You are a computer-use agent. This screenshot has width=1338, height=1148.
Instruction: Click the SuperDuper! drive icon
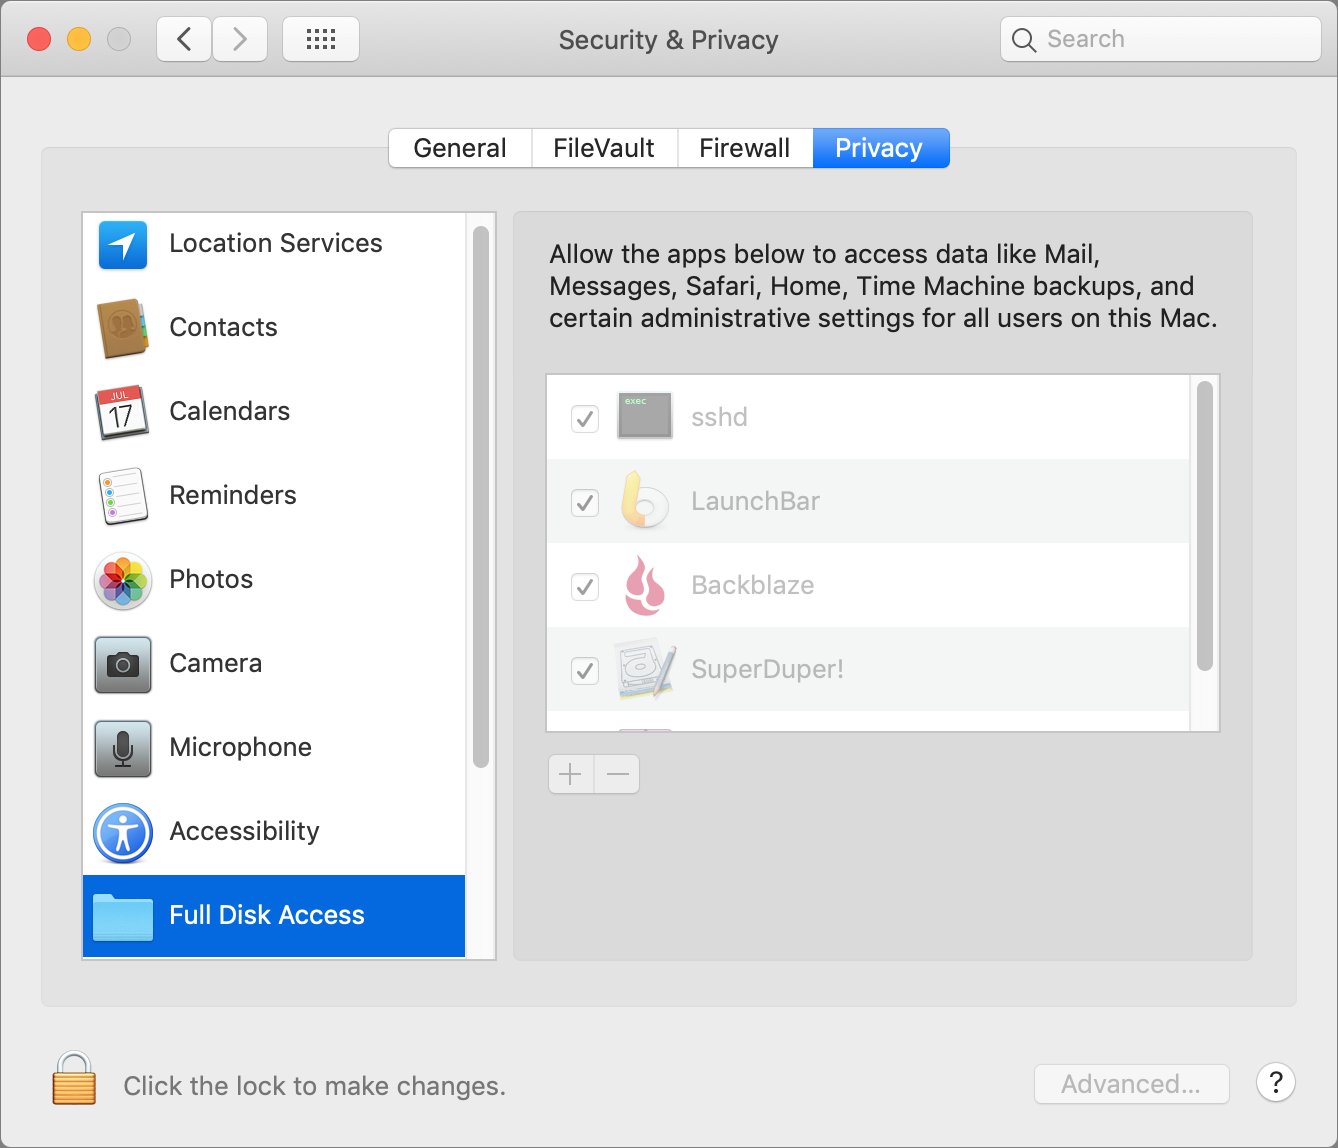[645, 669]
